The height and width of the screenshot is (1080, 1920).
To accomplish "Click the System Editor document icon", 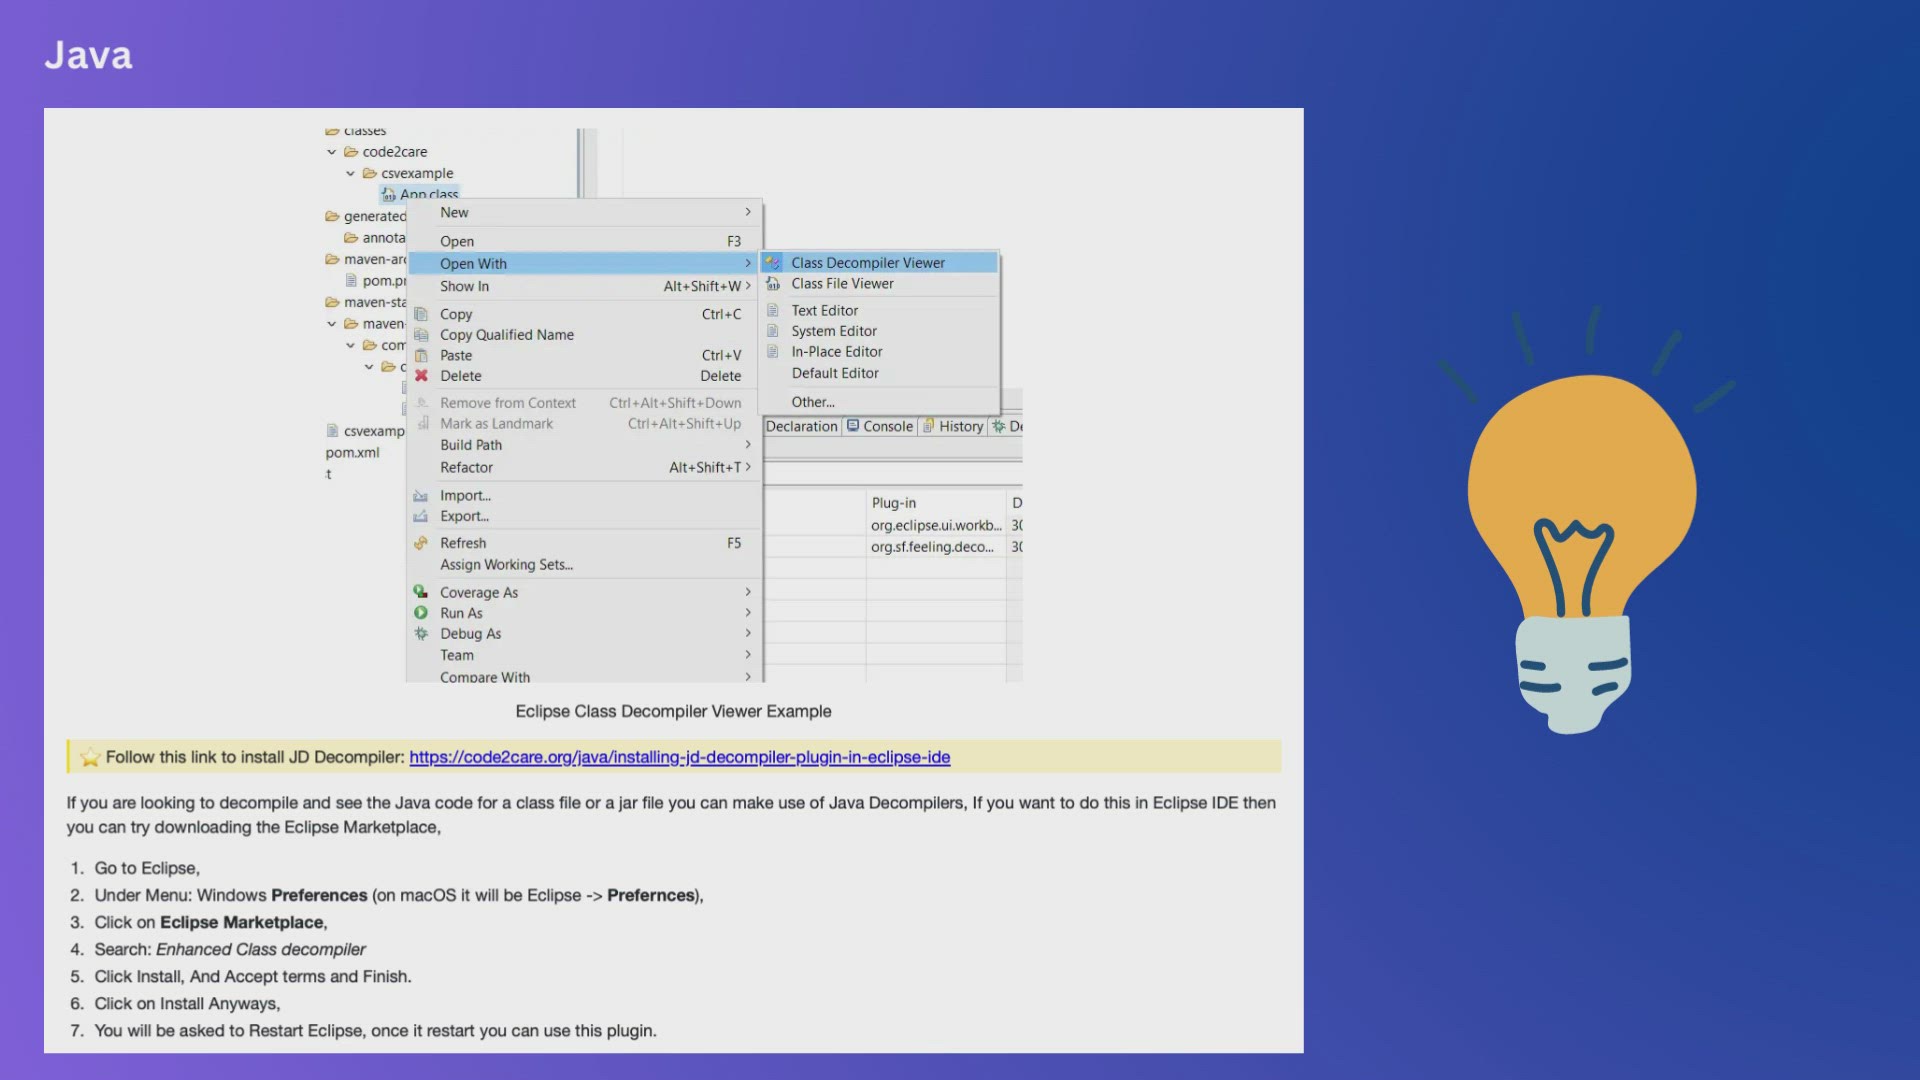I will [x=773, y=331].
